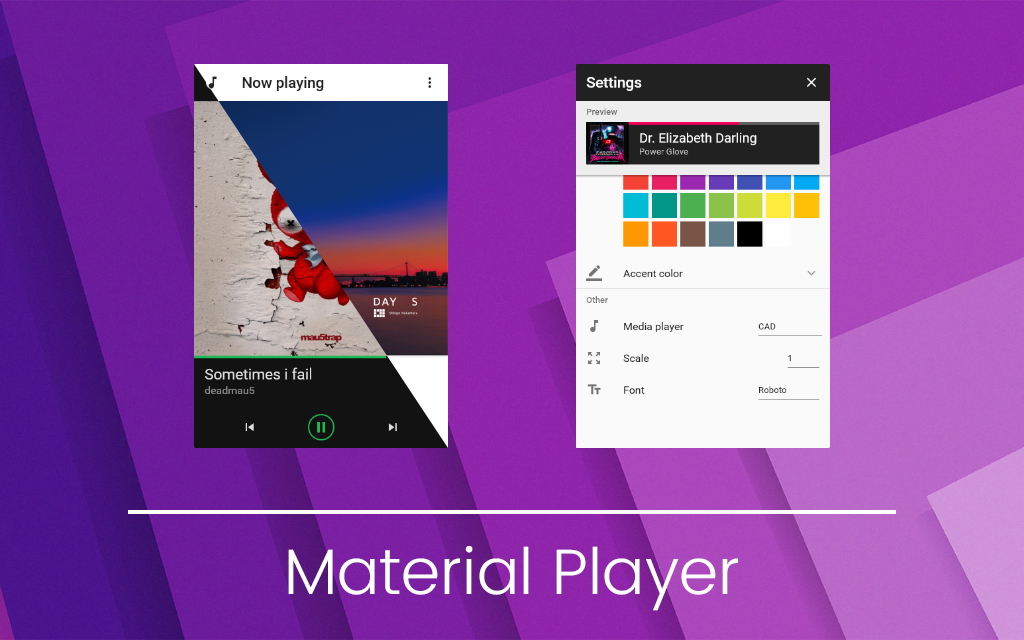Image resolution: width=1024 pixels, height=640 pixels.
Task: Close the Settings panel
Action: tap(811, 82)
